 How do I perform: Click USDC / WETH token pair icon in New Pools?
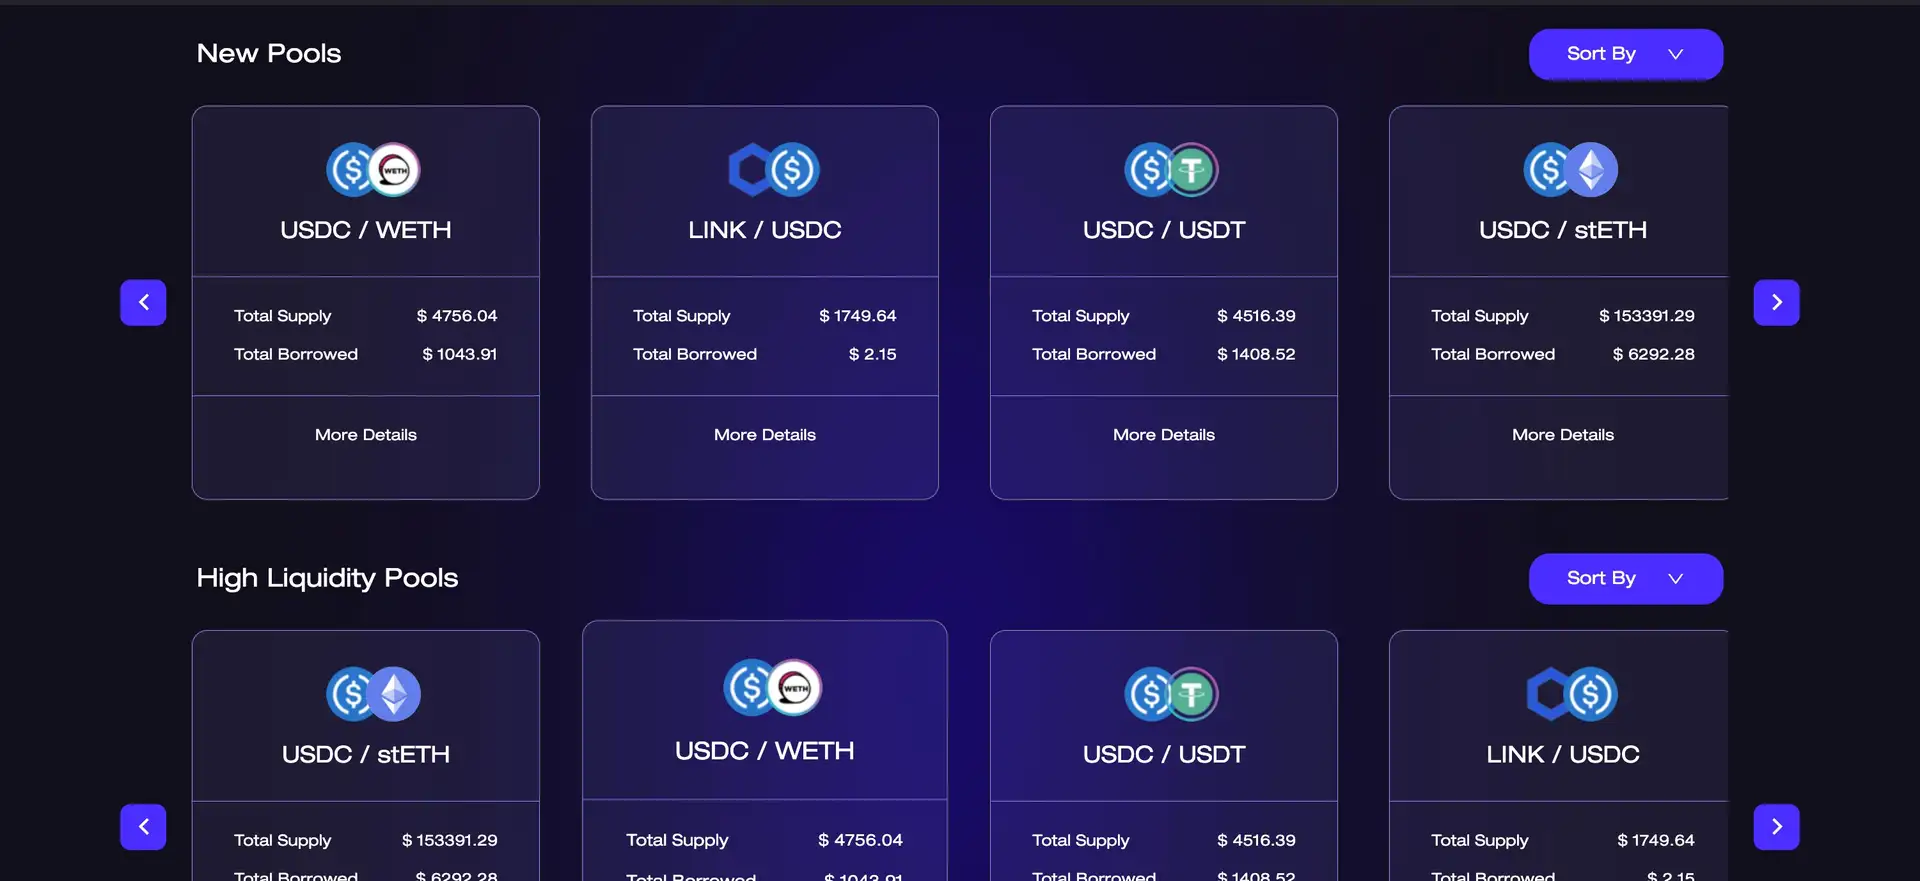(x=373, y=170)
